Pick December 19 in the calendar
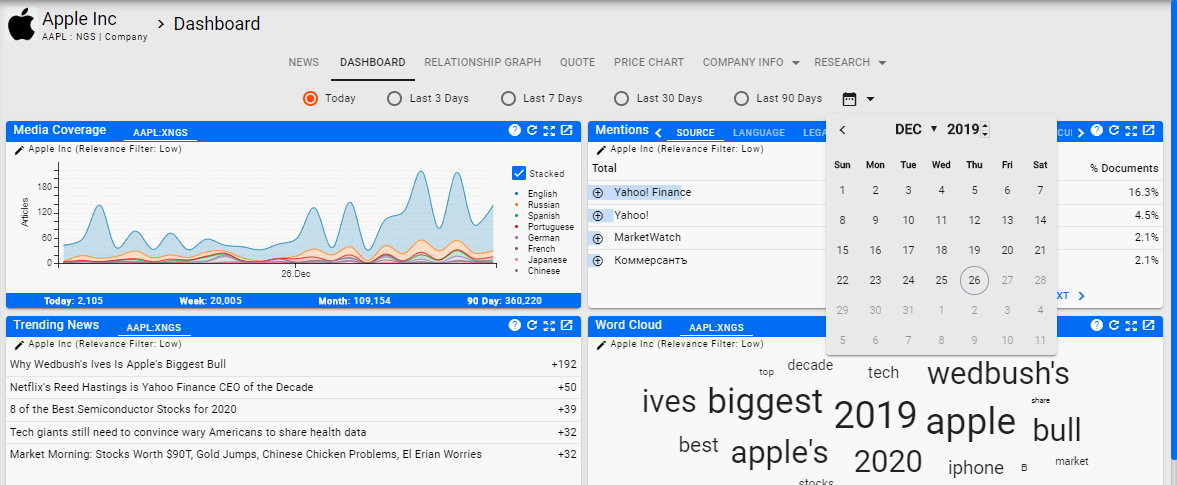Viewport: 1177px width, 485px height. [x=974, y=250]
